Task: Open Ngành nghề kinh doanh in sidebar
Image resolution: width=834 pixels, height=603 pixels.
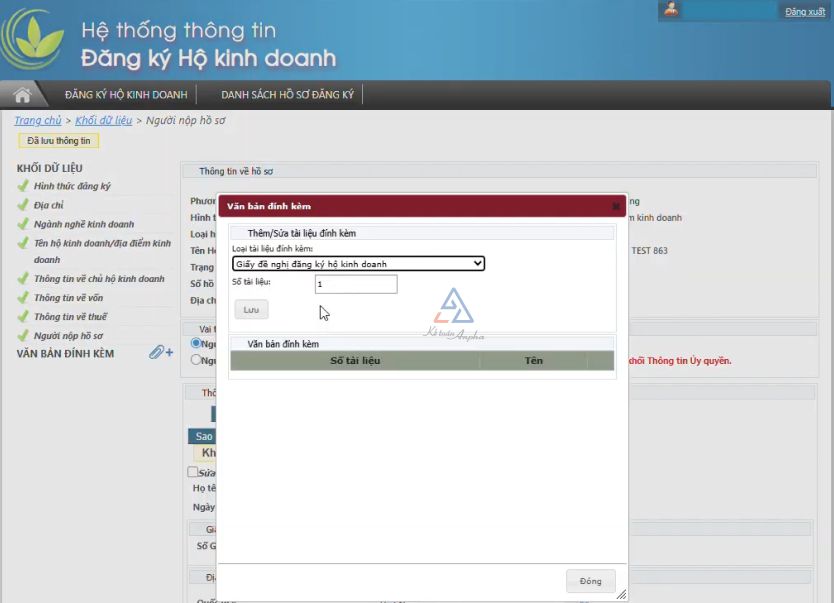Action: [84, 224]
